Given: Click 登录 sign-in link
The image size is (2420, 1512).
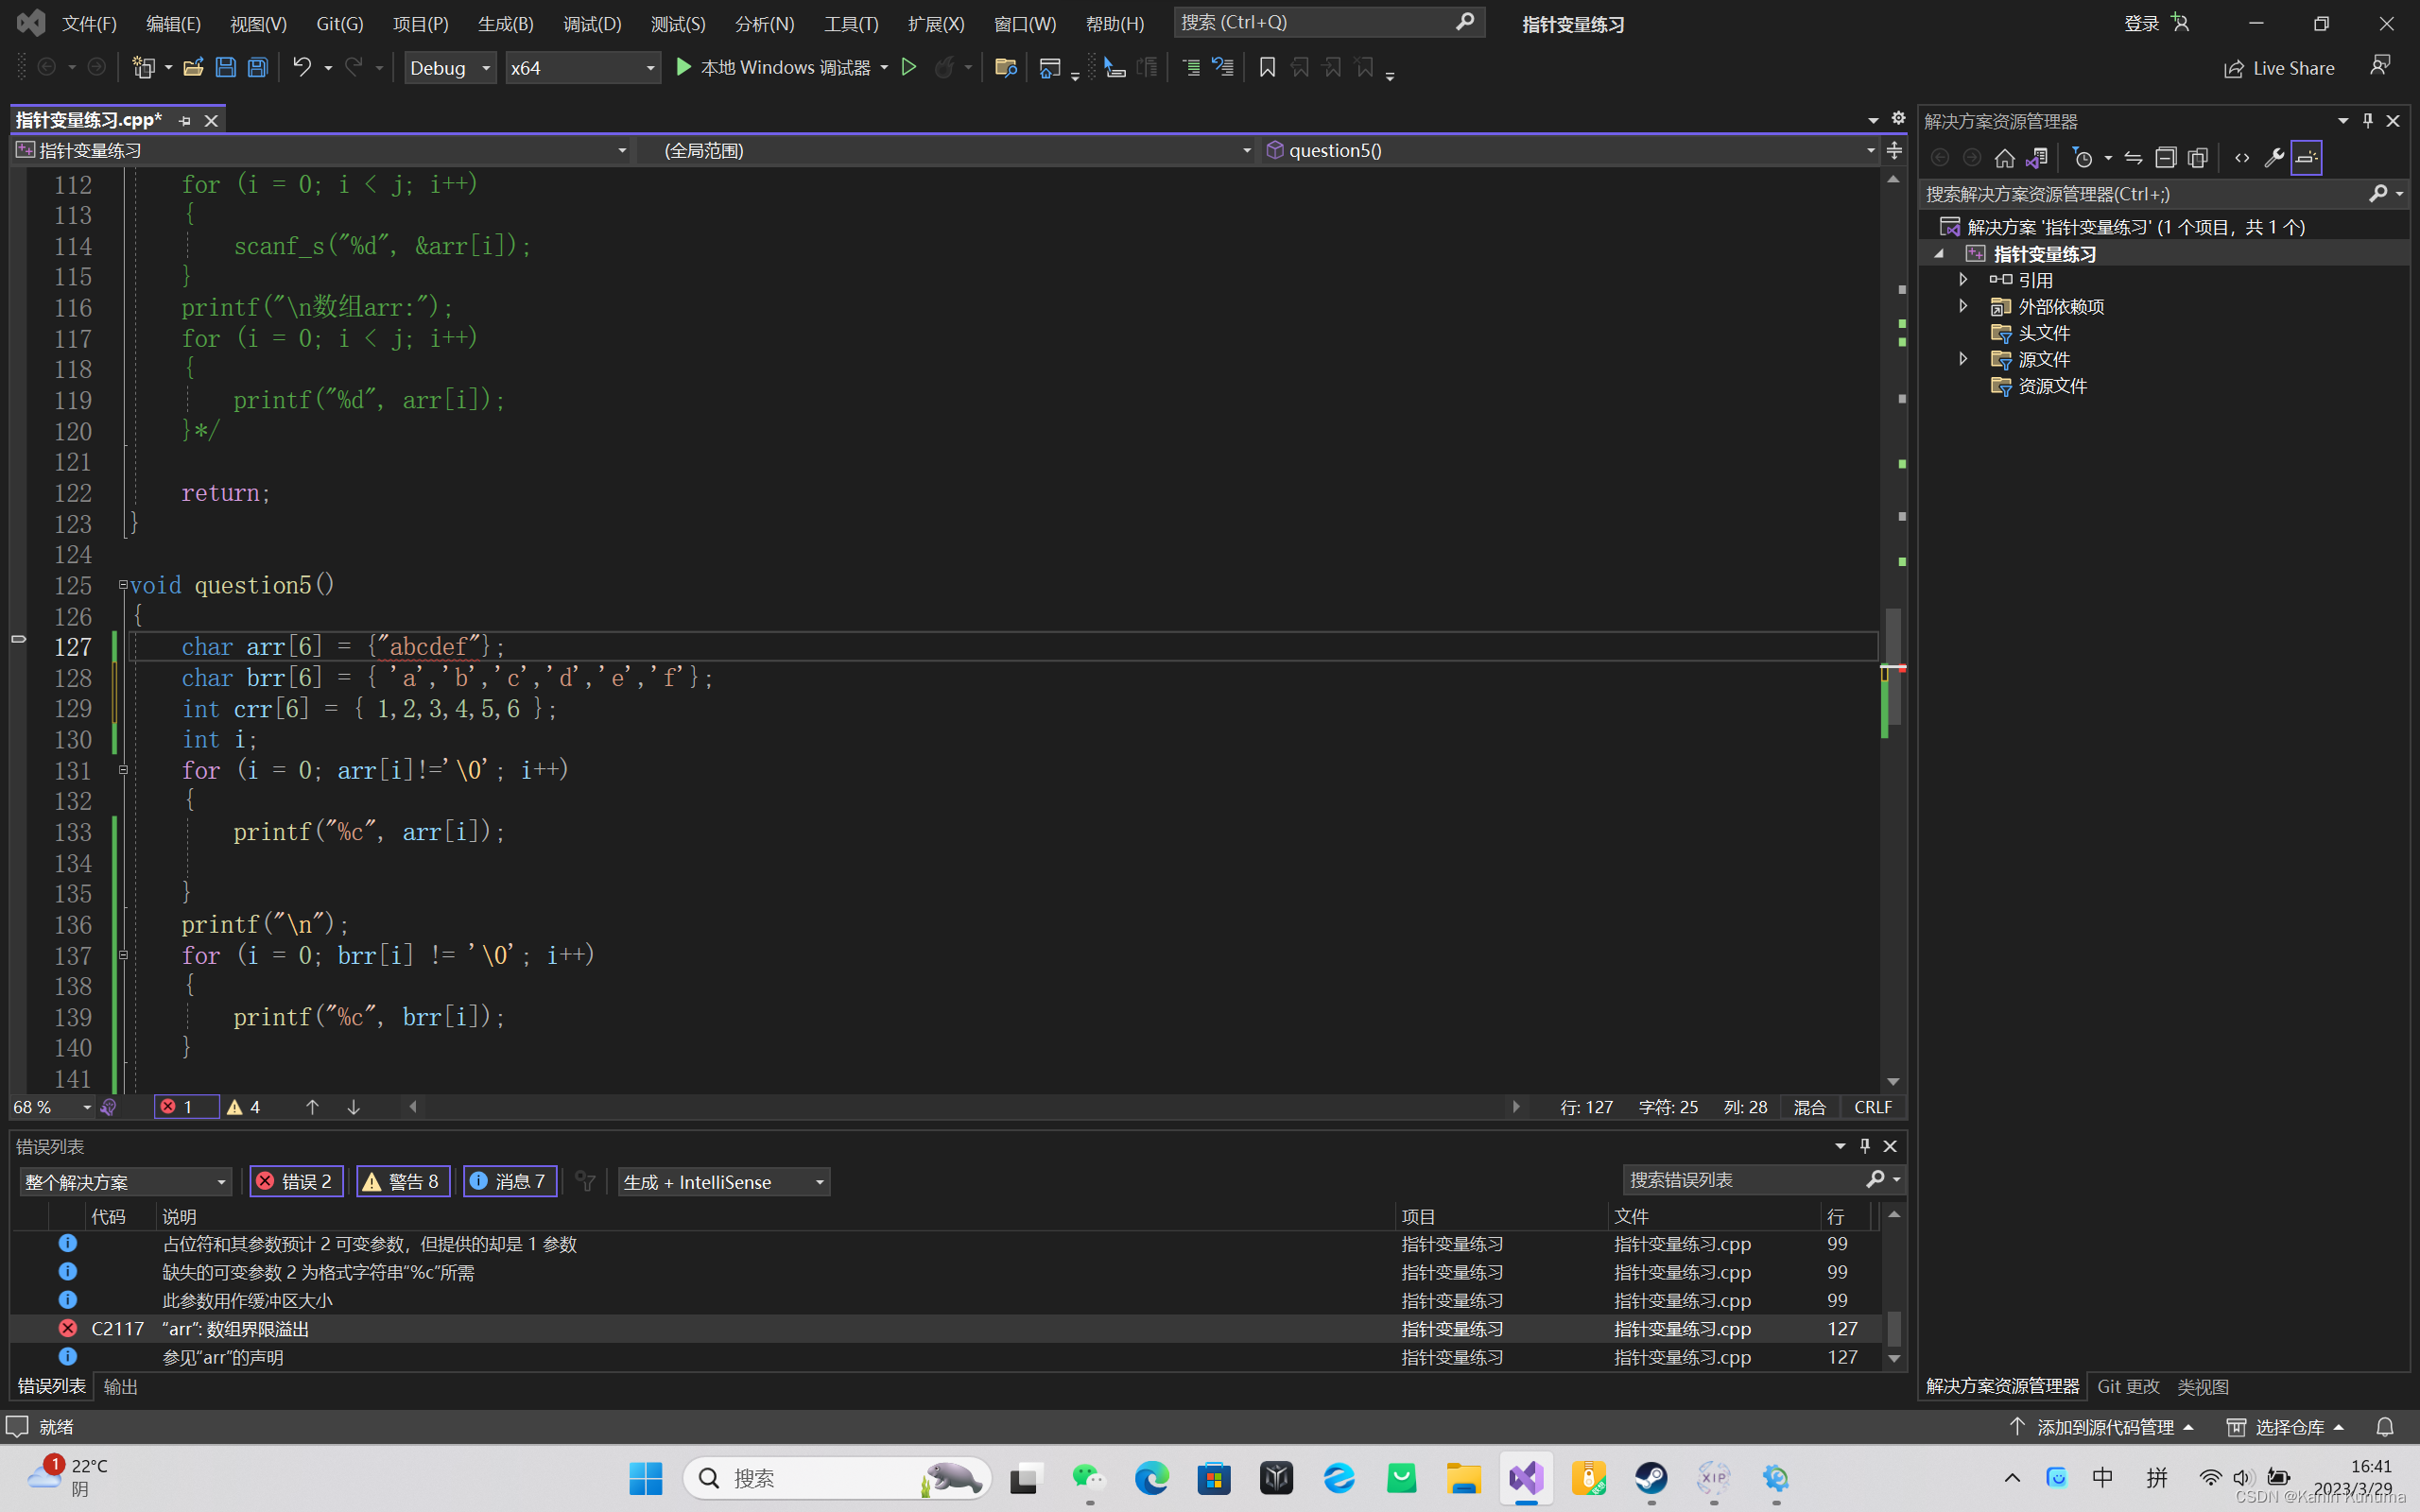Looking at the screenshot, I should tap(2141, 23).
